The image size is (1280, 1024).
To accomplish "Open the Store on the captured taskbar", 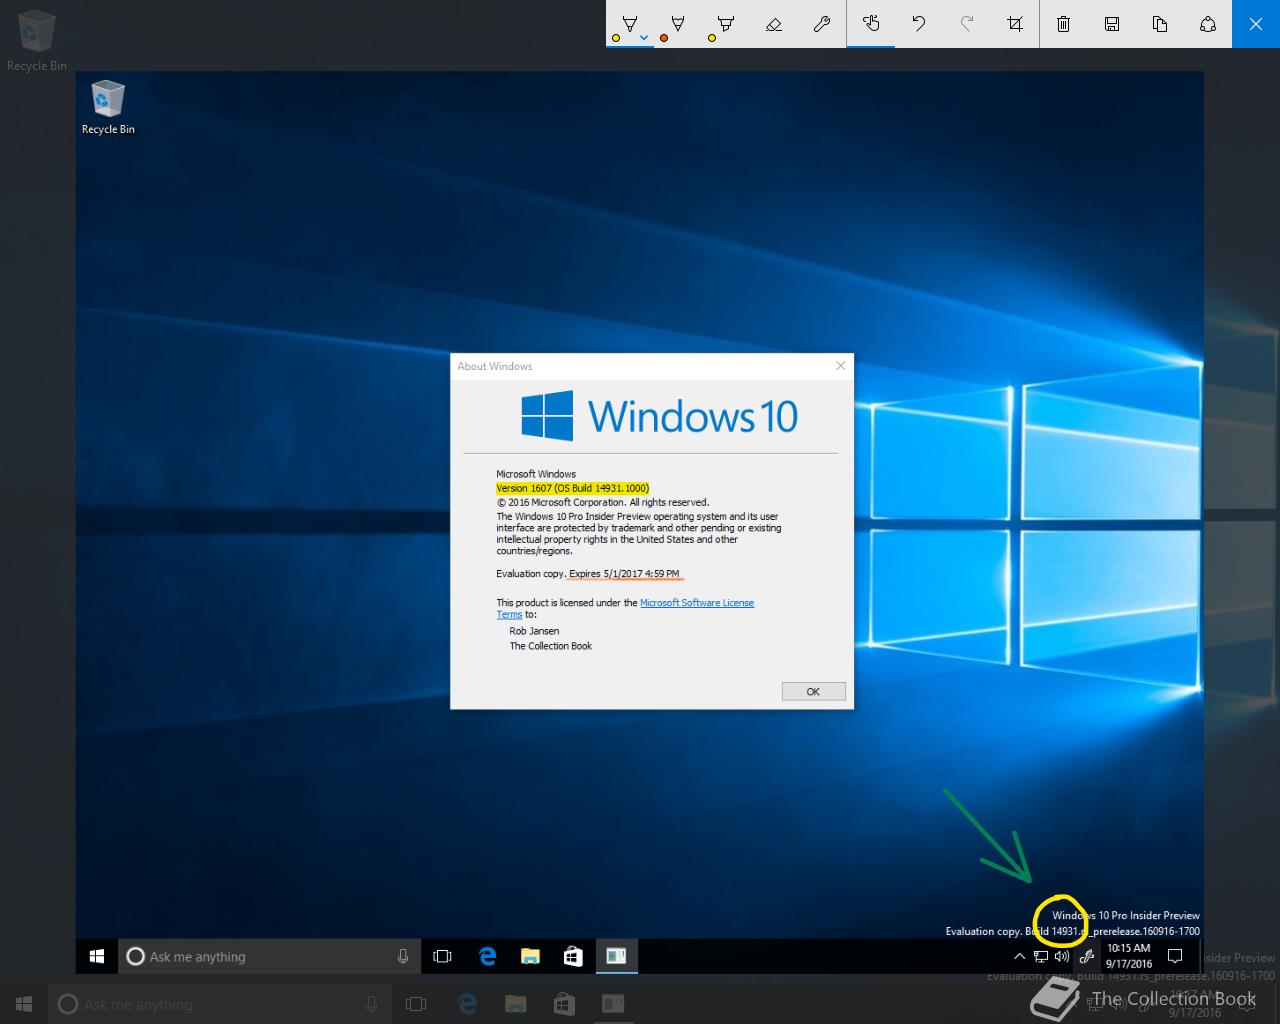I will [x=573, y=956].
